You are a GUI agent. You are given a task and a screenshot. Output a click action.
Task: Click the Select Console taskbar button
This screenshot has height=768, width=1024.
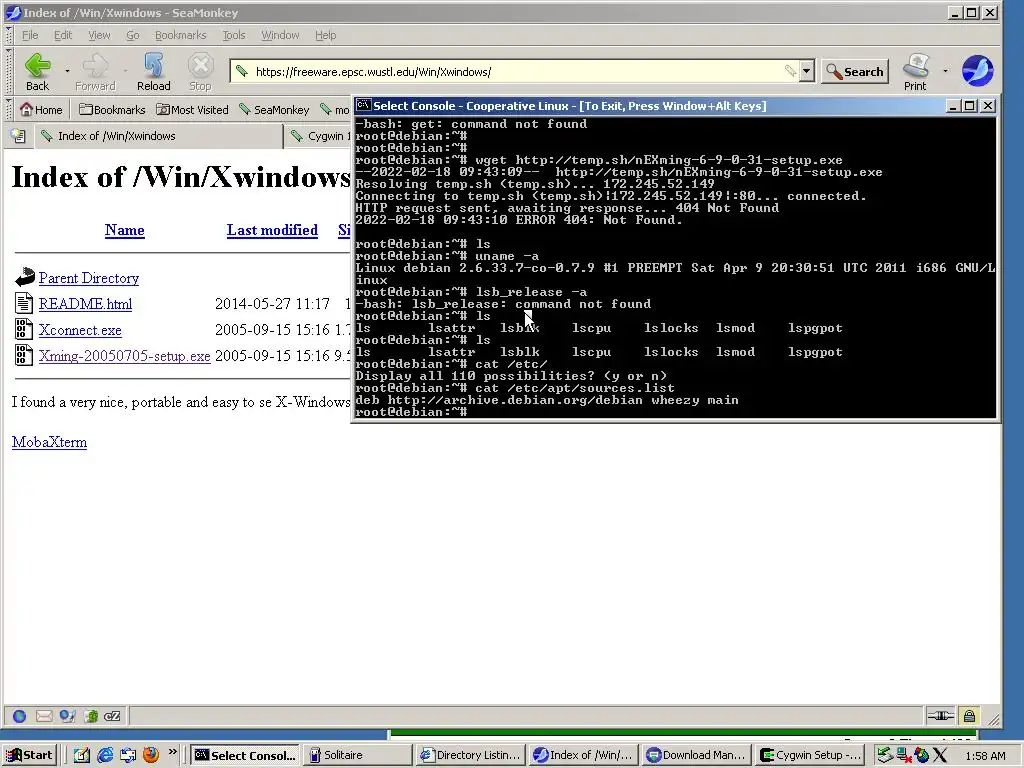(x=245, y=755)
